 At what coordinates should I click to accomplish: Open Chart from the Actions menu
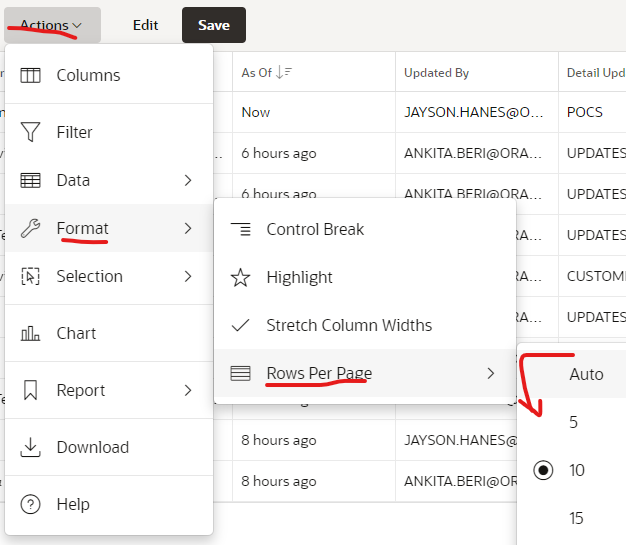109,333
